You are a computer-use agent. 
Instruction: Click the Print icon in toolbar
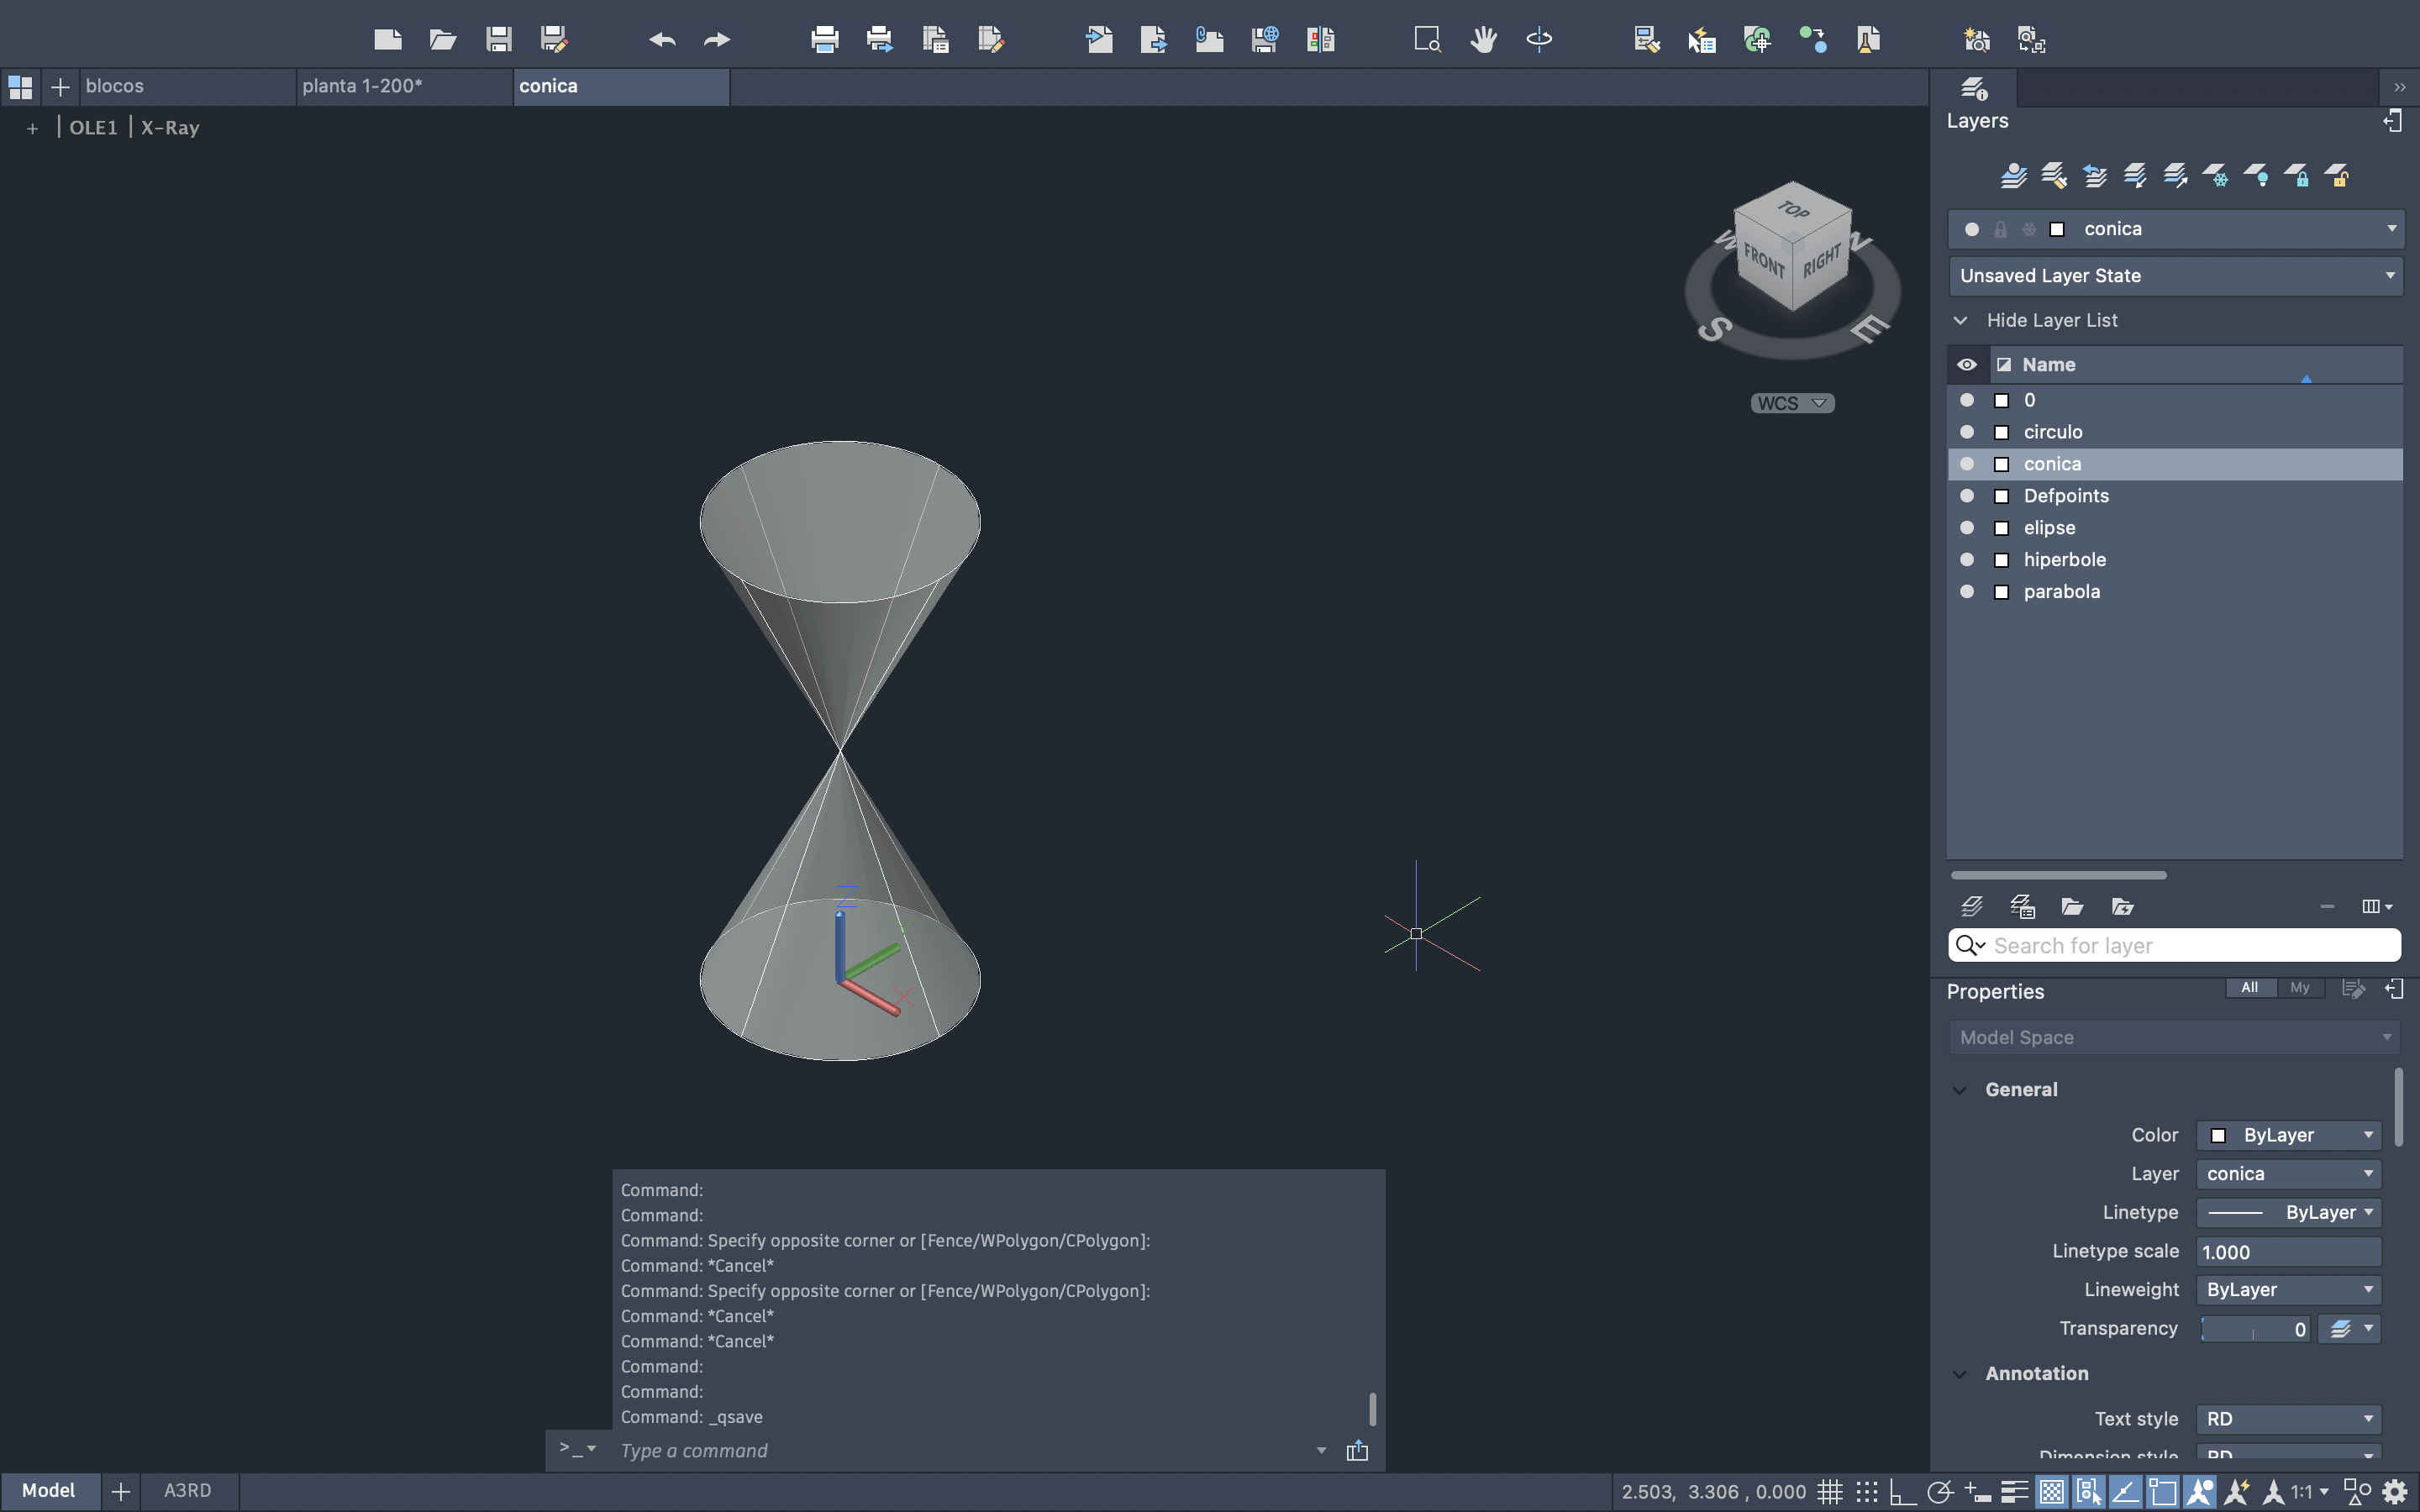point(824,40)
